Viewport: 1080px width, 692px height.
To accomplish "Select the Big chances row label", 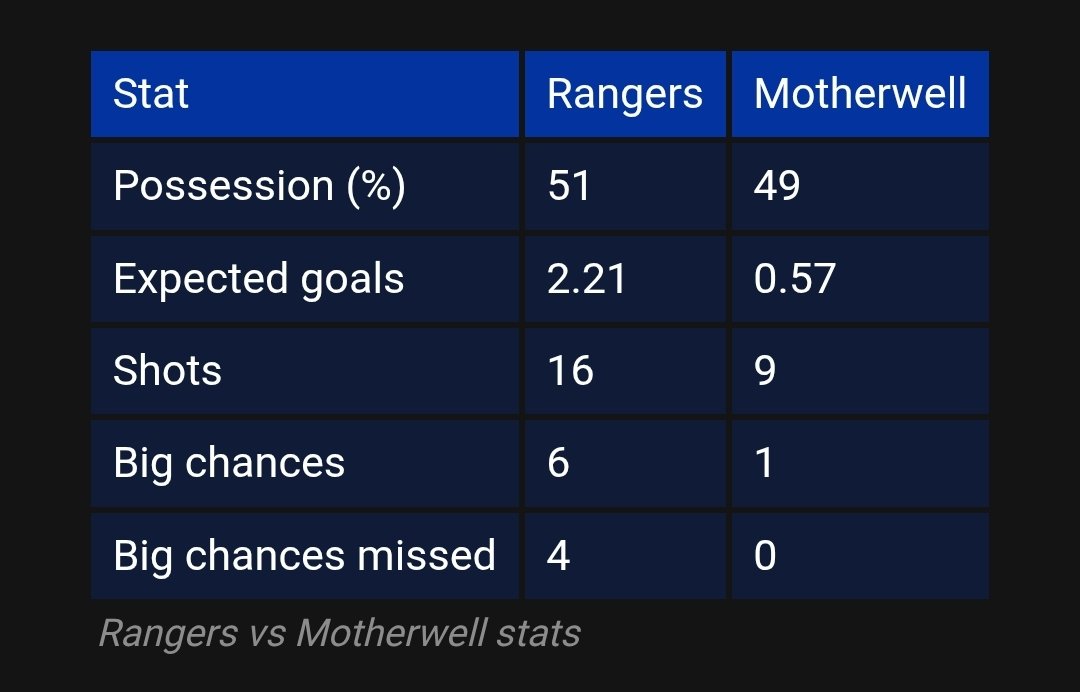I will tap(229, 463).
